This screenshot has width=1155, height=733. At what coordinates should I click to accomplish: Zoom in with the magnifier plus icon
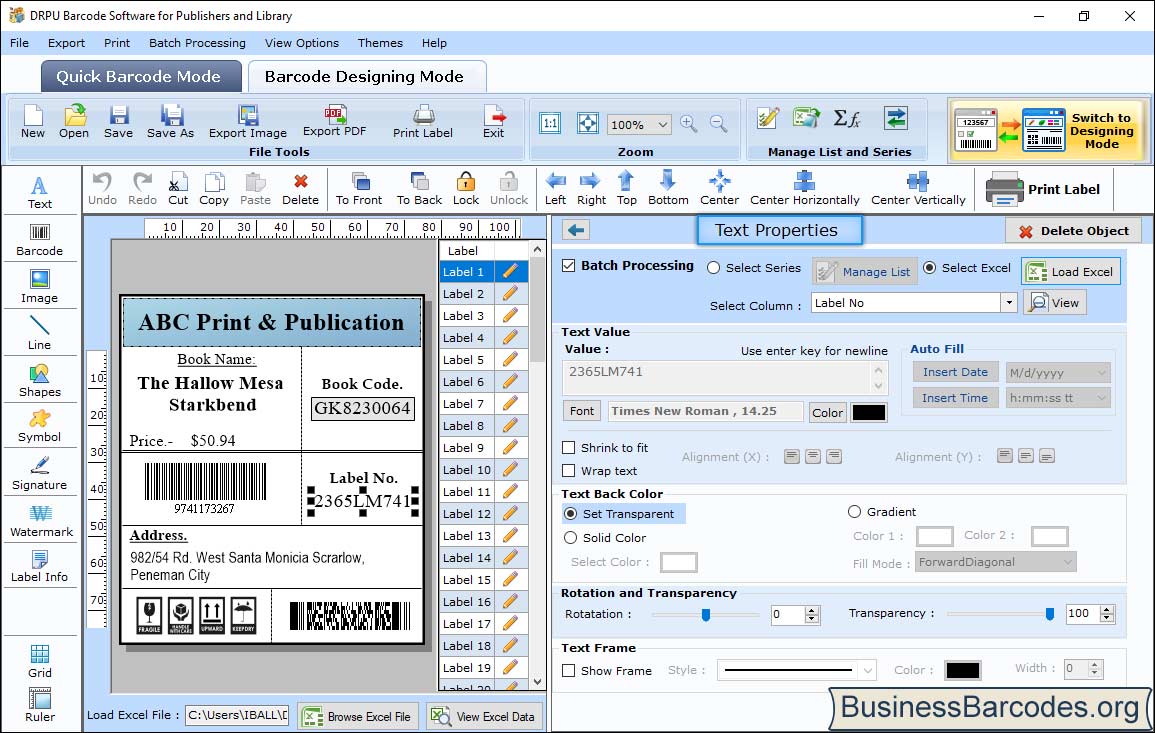click(689, 124)
